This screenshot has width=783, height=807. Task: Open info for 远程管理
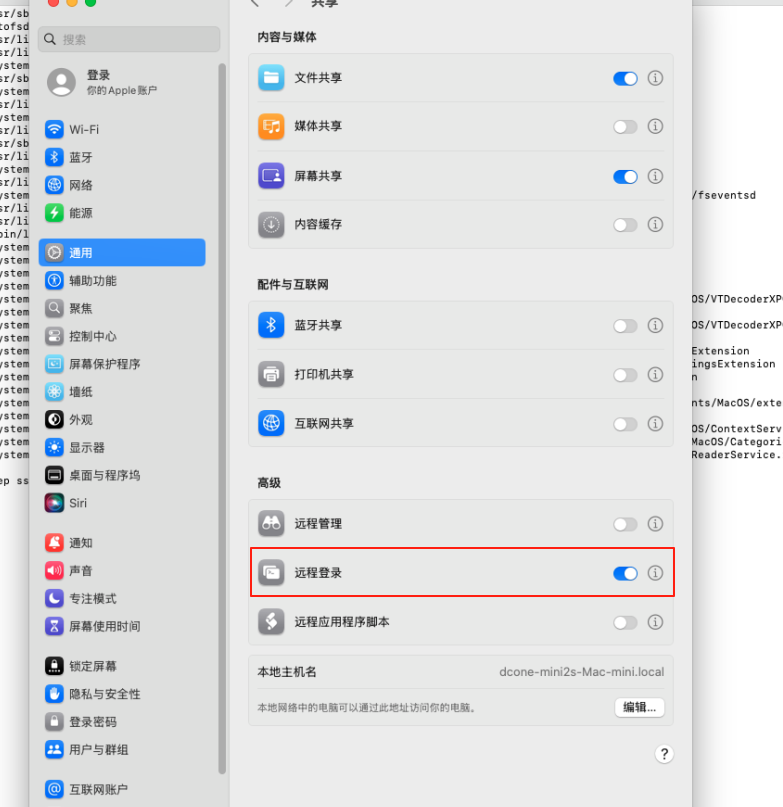click(x=655, y=524)
